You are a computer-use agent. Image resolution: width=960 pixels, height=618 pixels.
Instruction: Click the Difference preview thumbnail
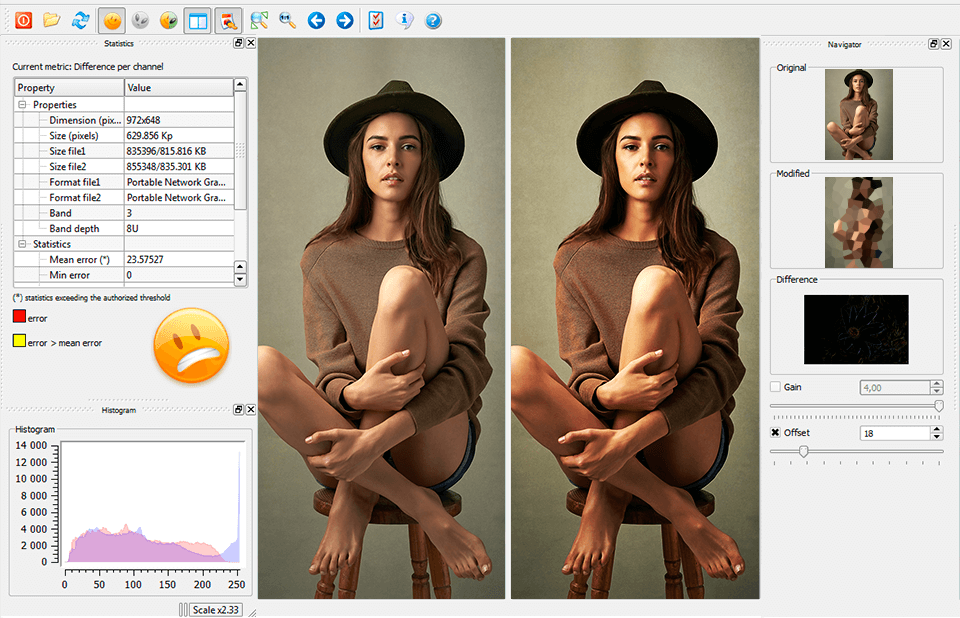(856, 329)
